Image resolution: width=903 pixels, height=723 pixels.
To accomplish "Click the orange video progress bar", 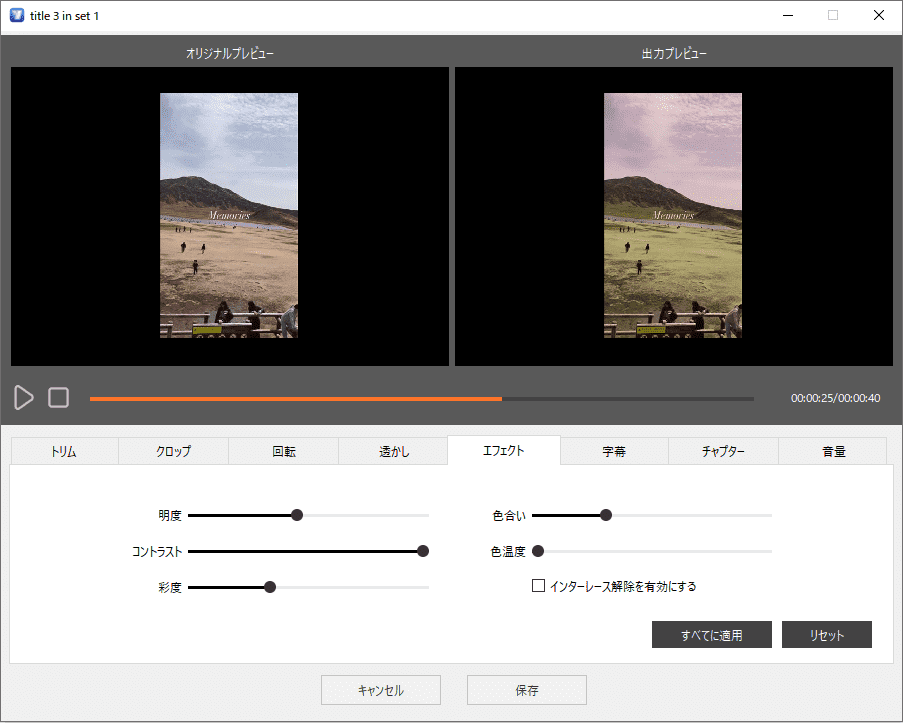I will [x=296, y=398].
